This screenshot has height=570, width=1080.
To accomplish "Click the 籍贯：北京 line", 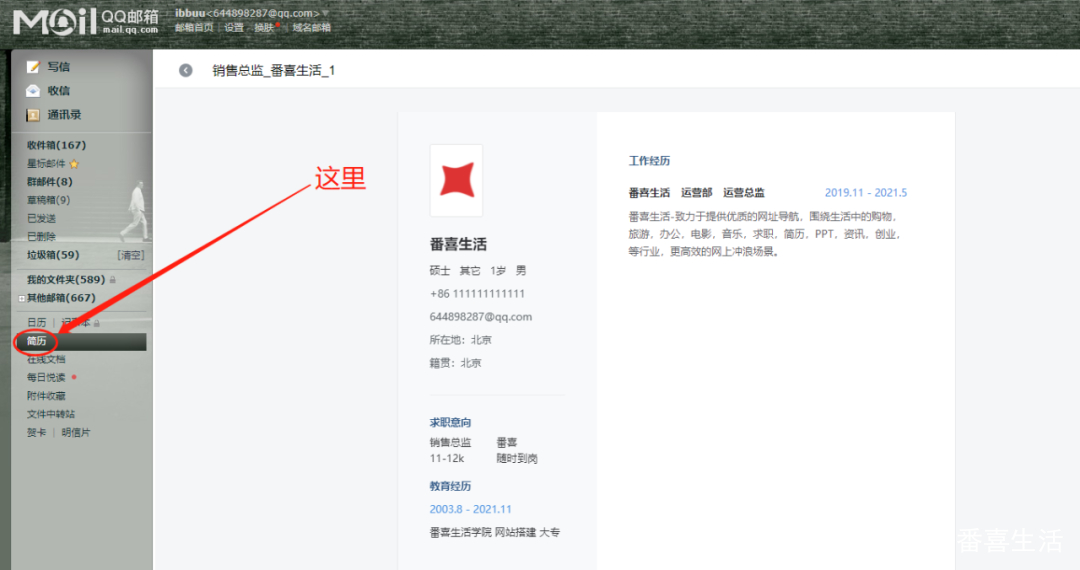I will (455, 363).
